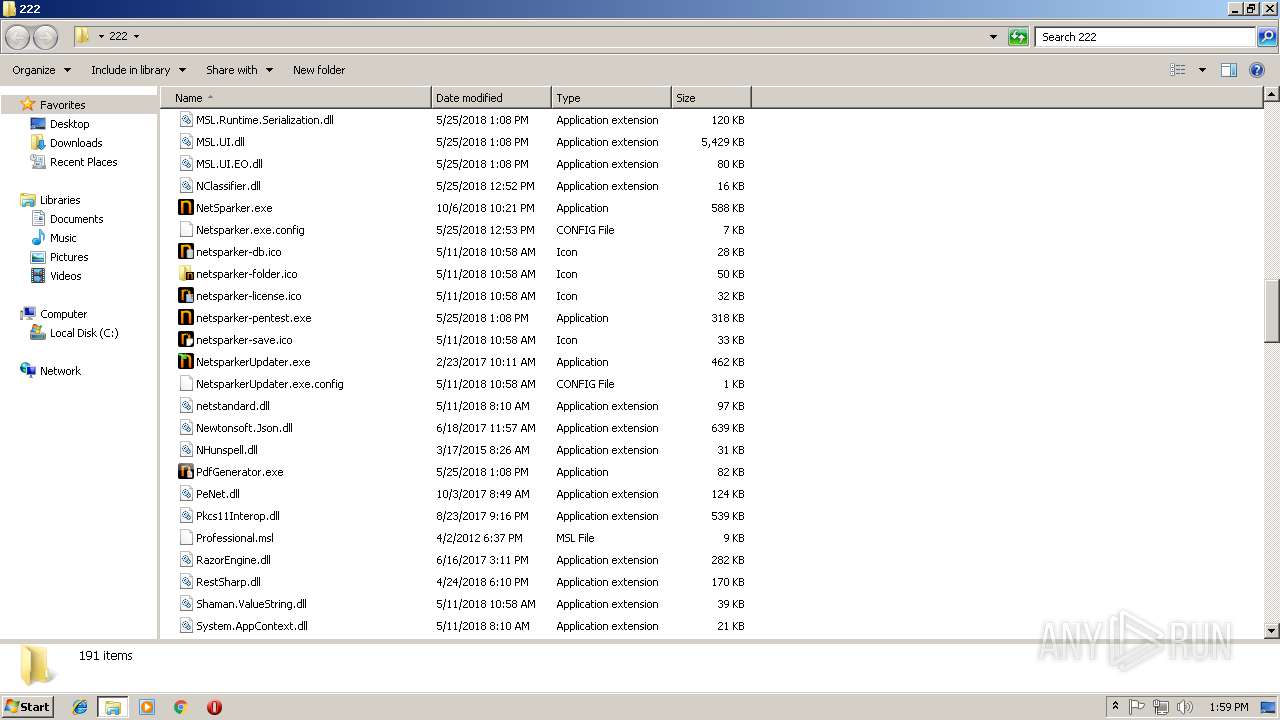
Task: Sort by the Size column header
Action: click(x=711, y=98)
